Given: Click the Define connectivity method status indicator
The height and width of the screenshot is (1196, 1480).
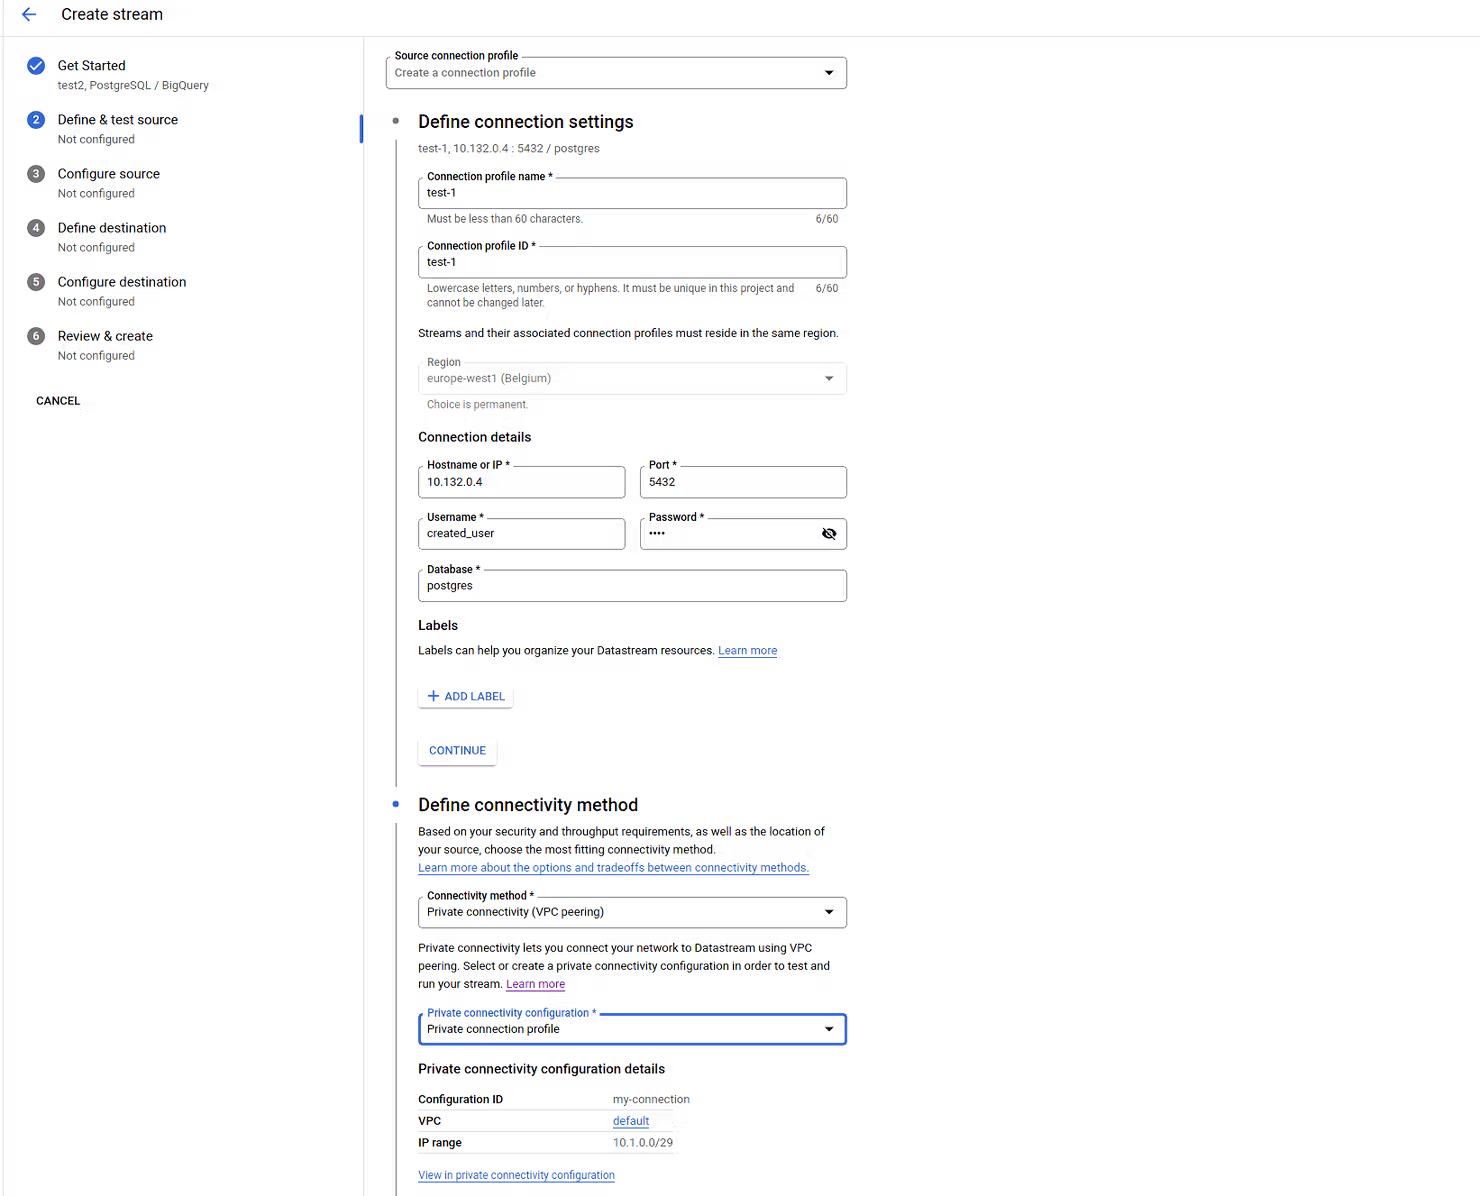Looking at the screenshot, I should pyautogui.click(x=396, y=802).
